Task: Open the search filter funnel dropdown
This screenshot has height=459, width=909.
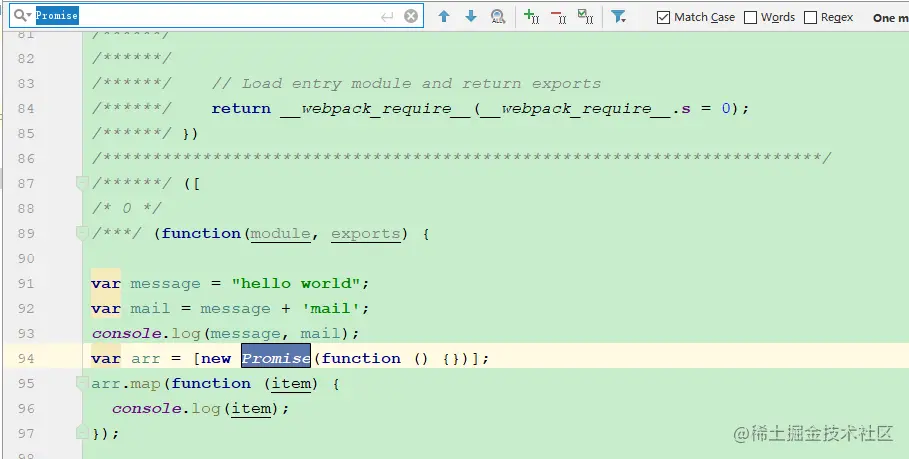Action: pos(619,16)
